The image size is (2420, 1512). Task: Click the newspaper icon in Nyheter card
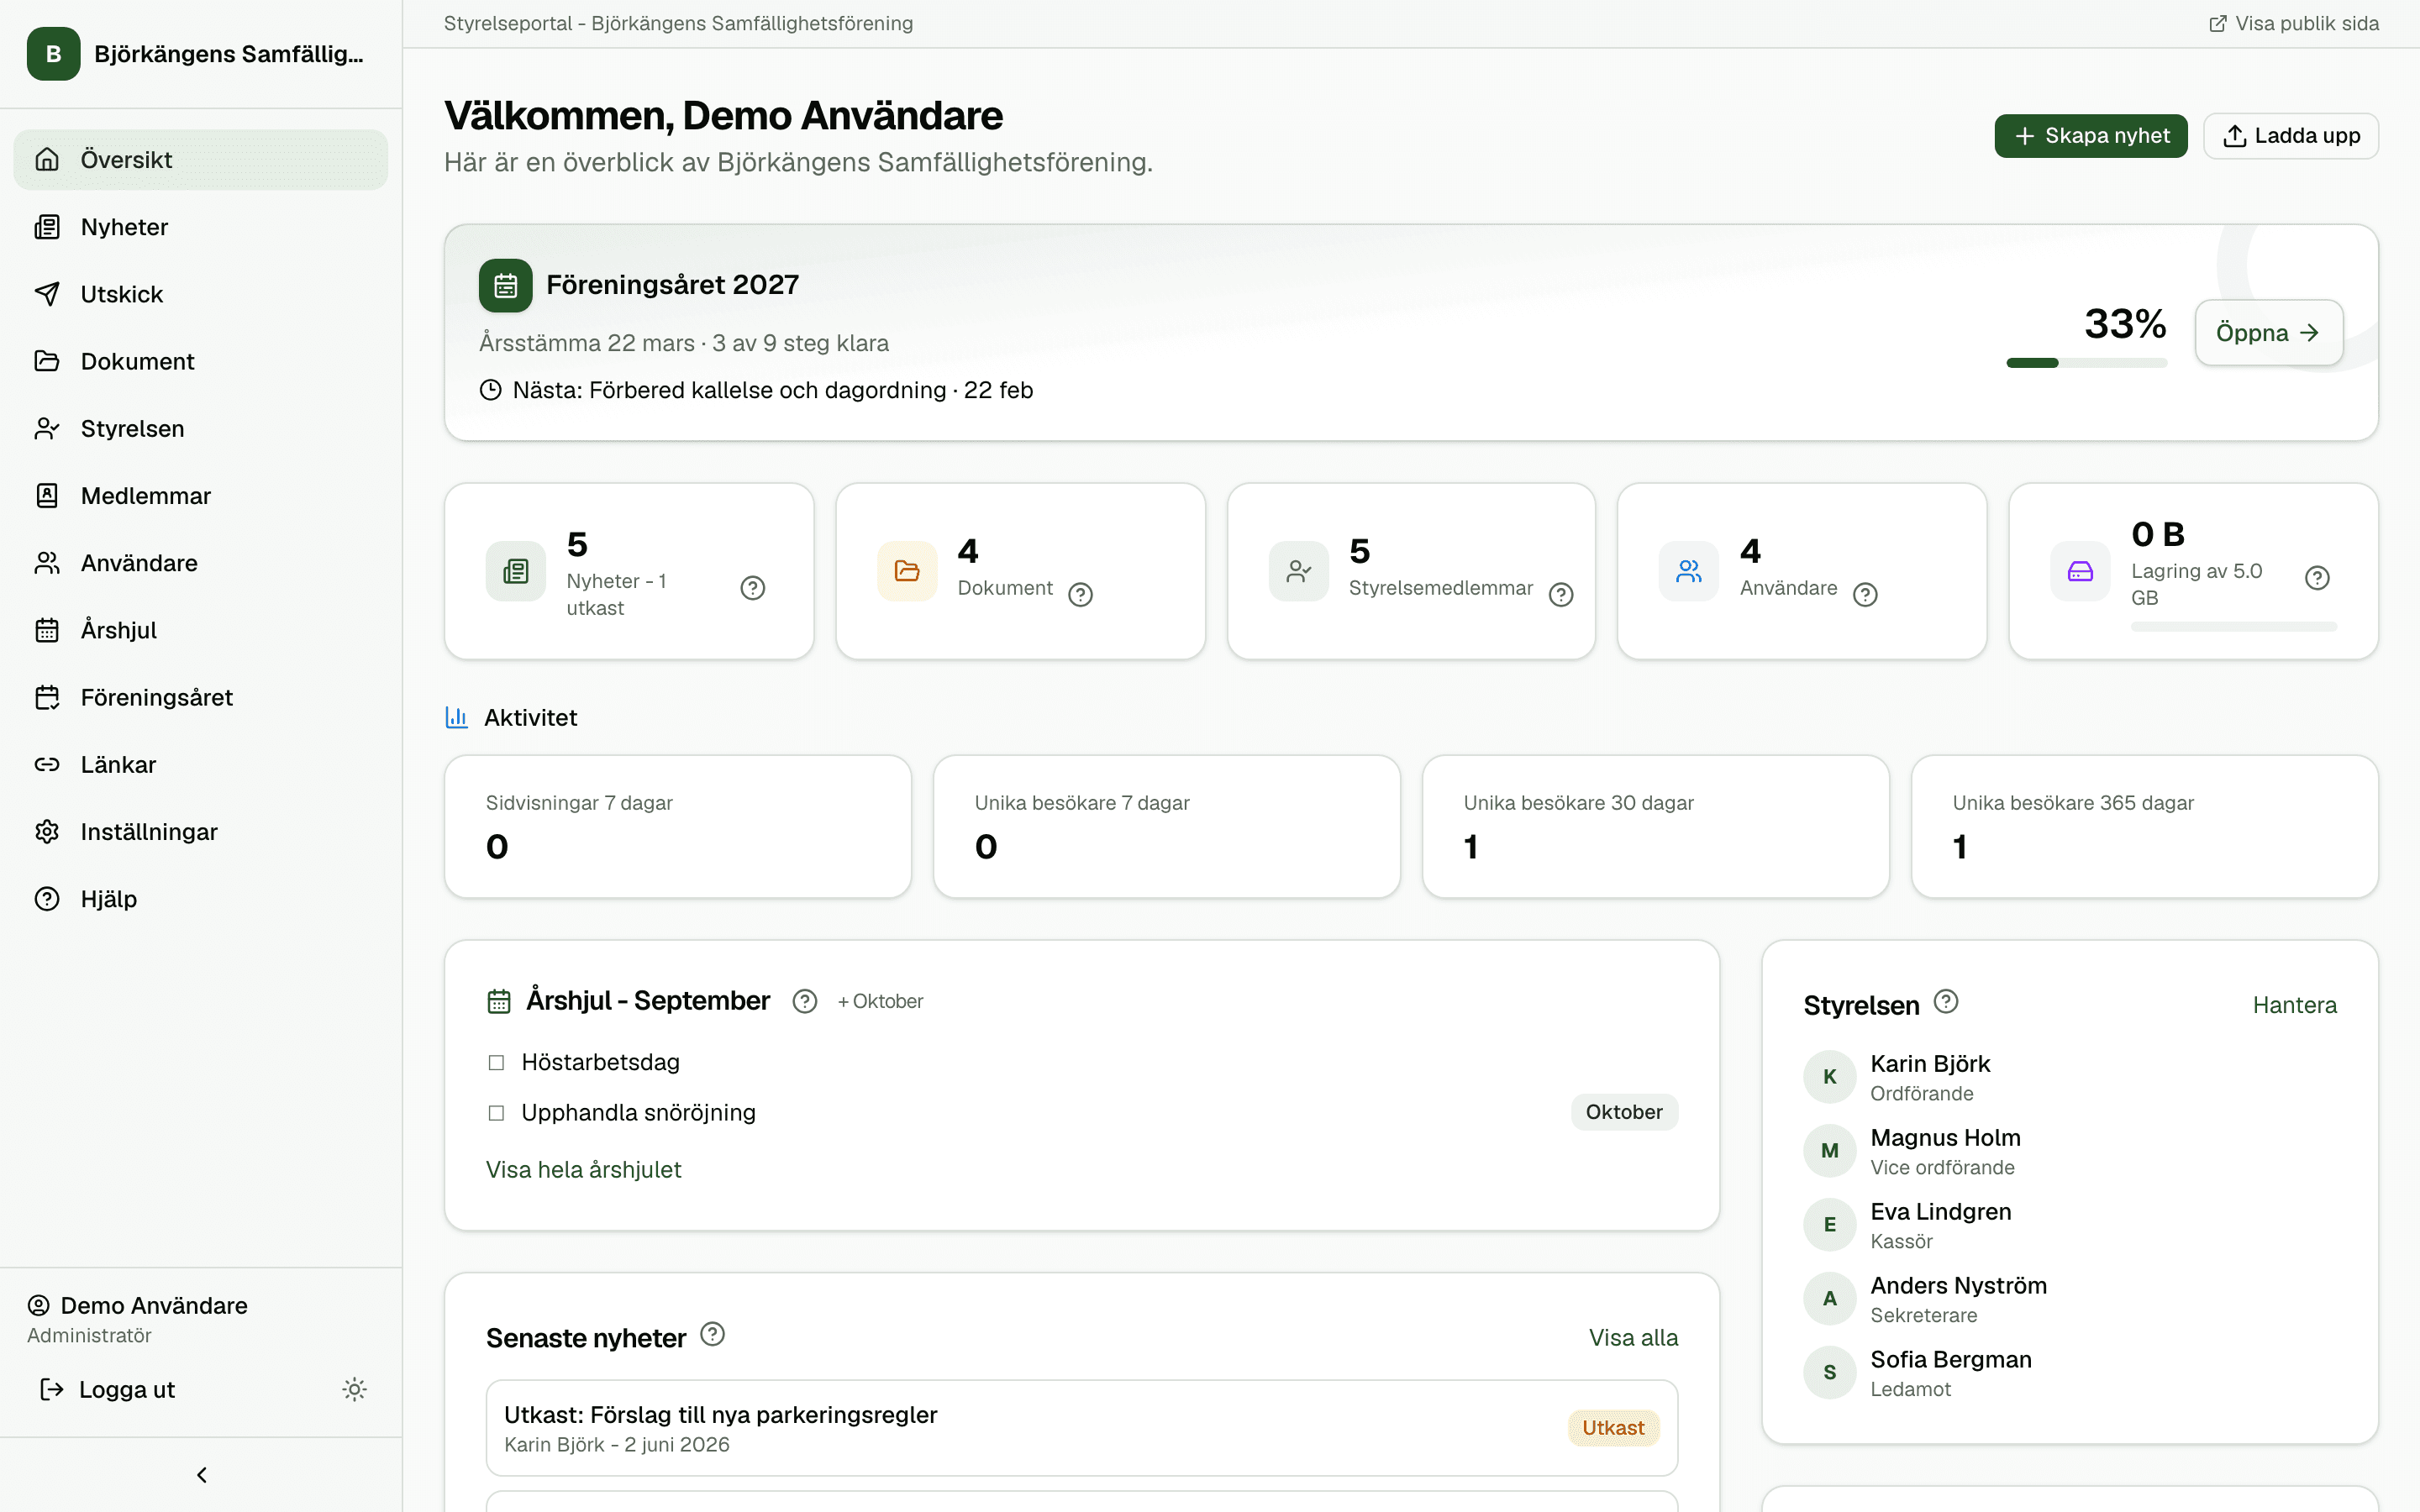pyautogui.click(x=516, y=571)
